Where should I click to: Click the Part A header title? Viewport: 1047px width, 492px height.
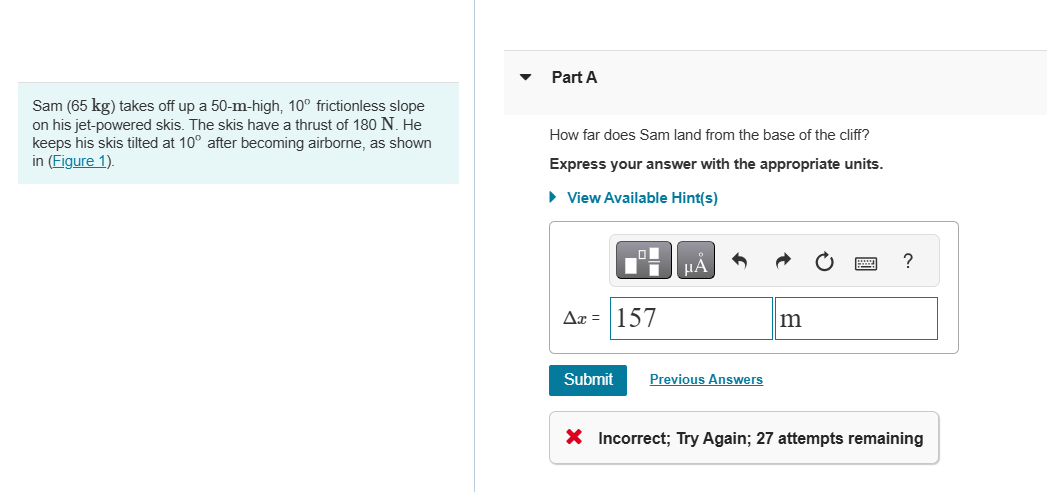click(x=574, y=77)
